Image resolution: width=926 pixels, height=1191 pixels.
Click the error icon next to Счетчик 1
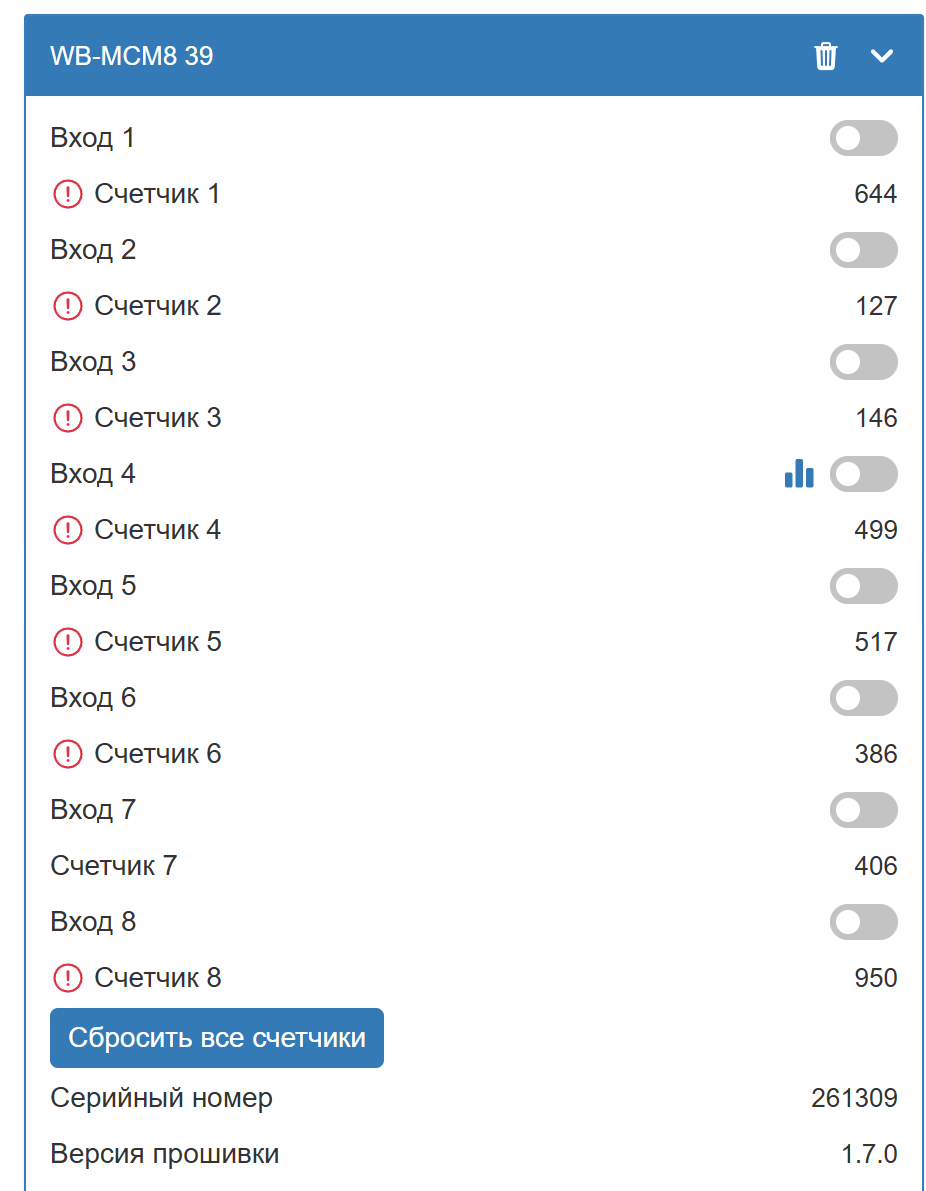pyautogui.click(x=67, y=194)
